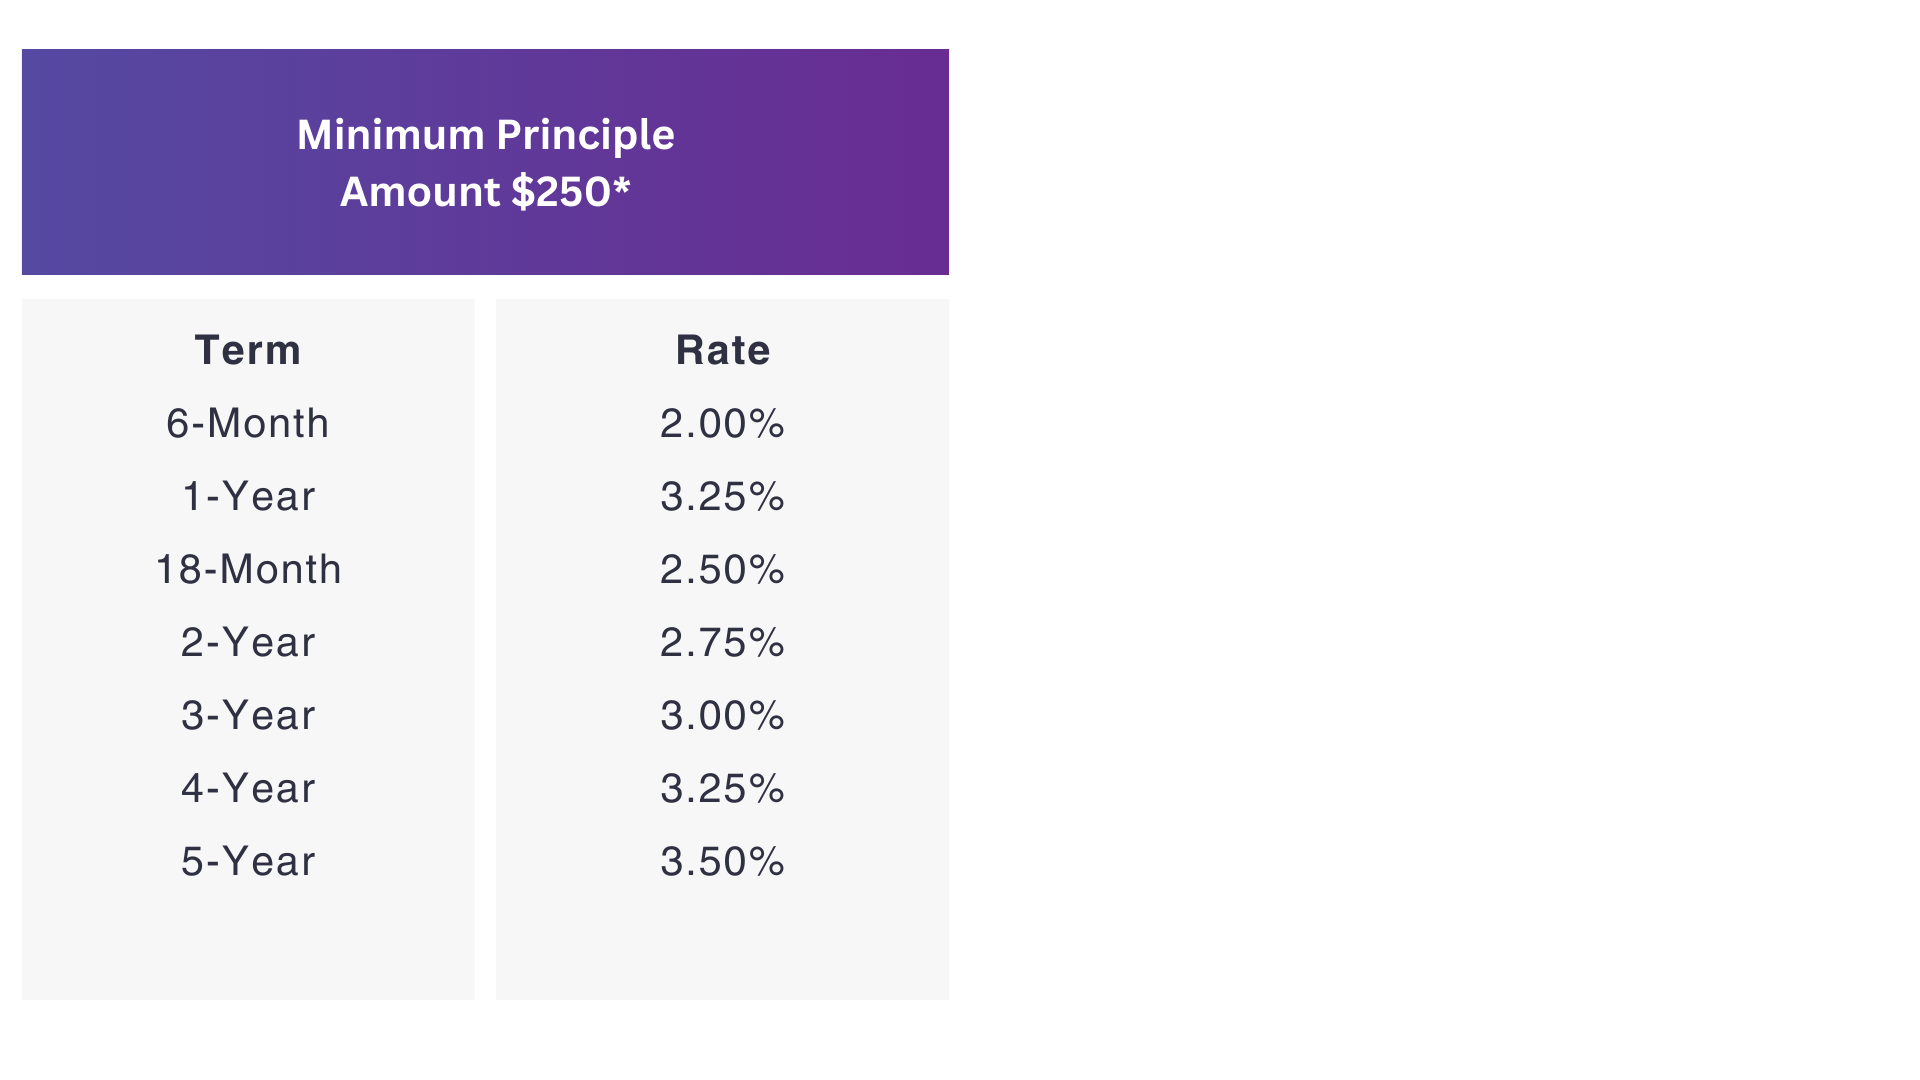This screenshot has width=1920, height=1080.
Task: Select the 3.25% rate beside 1-Year
Action: point(722,496)
